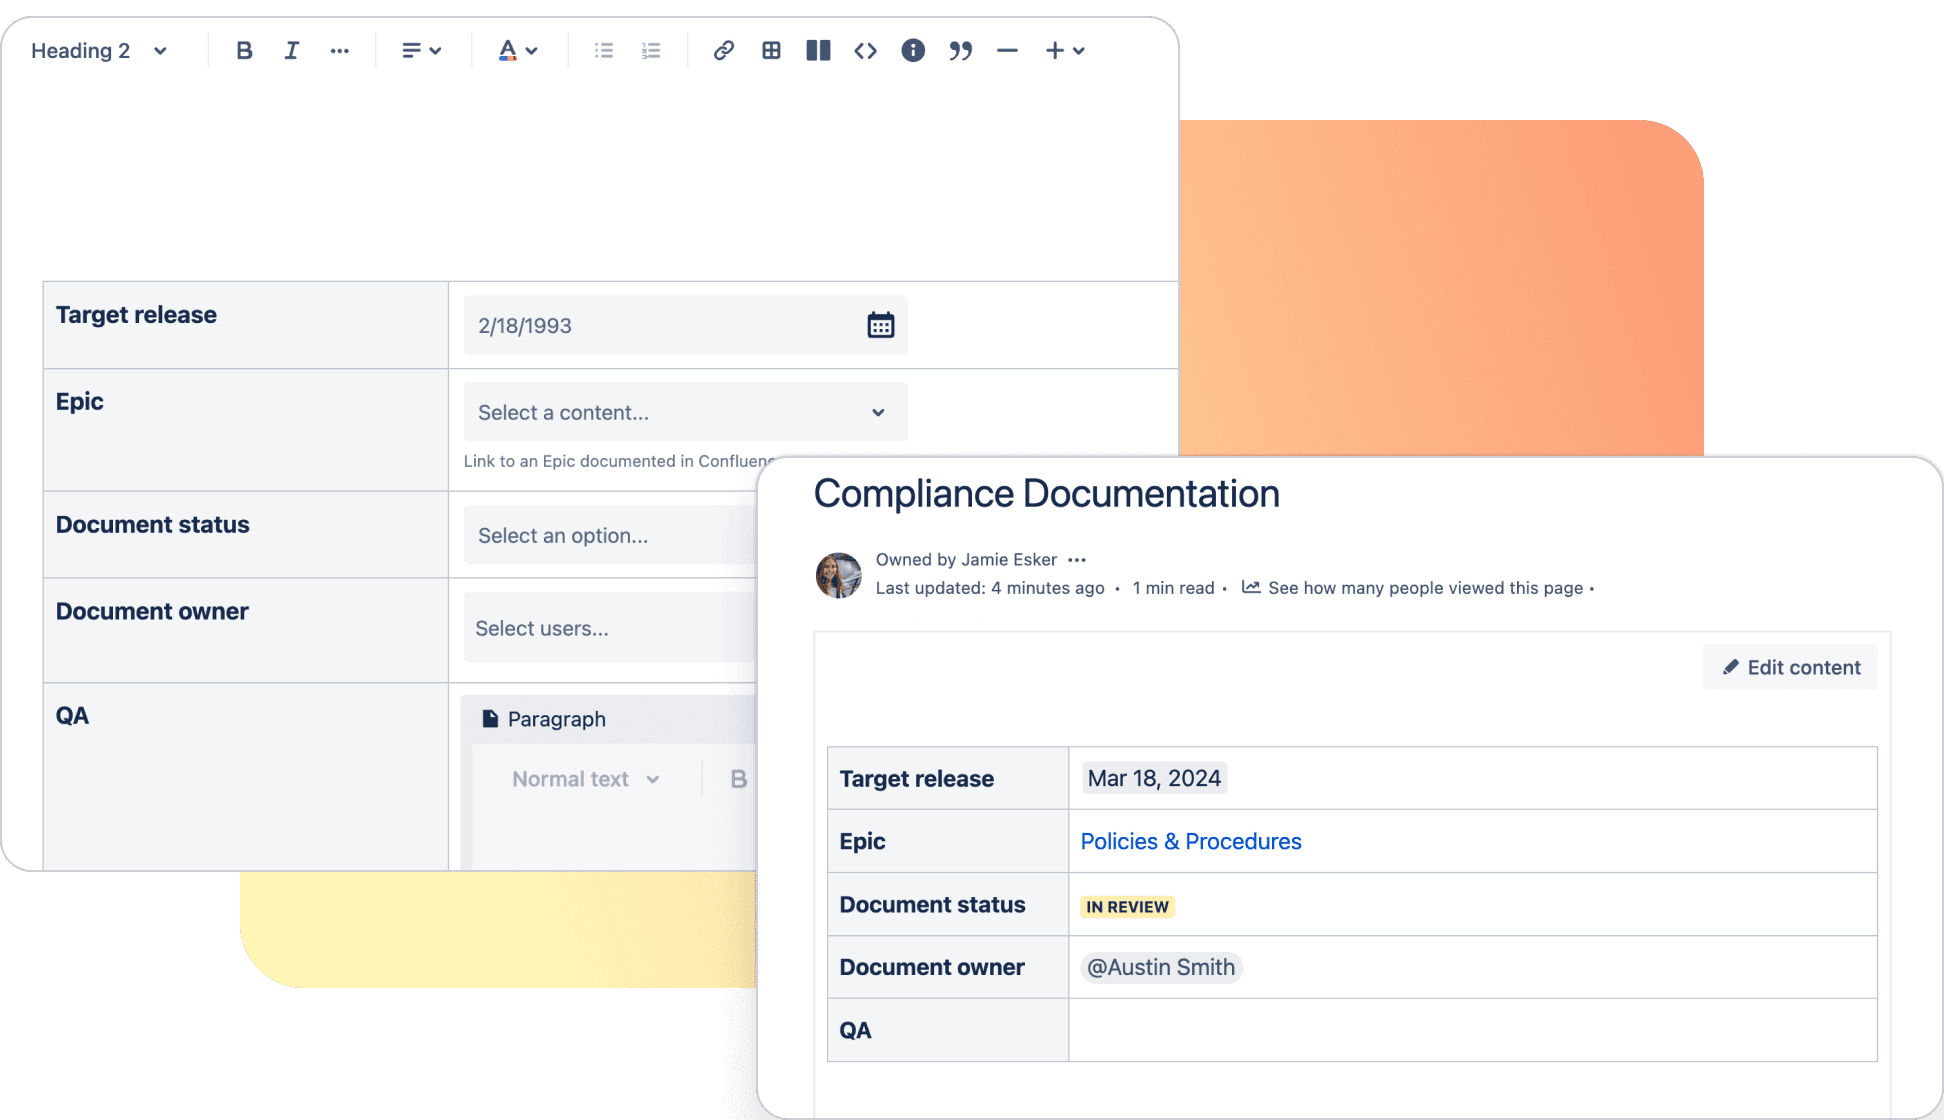Insert a table
The width and height of the screenshot is (1944, 1120).
(x=770, y=50)
